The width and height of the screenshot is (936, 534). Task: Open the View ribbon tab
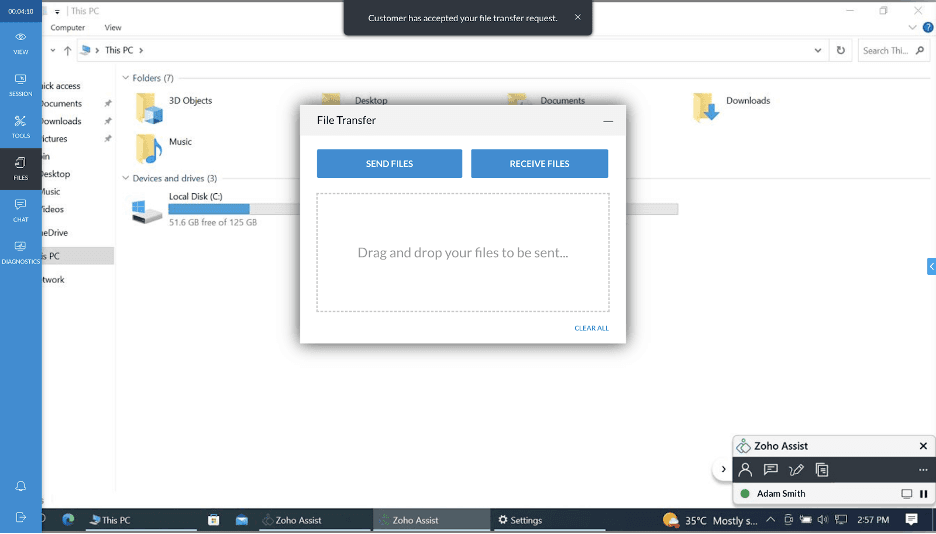pos(113,27)
